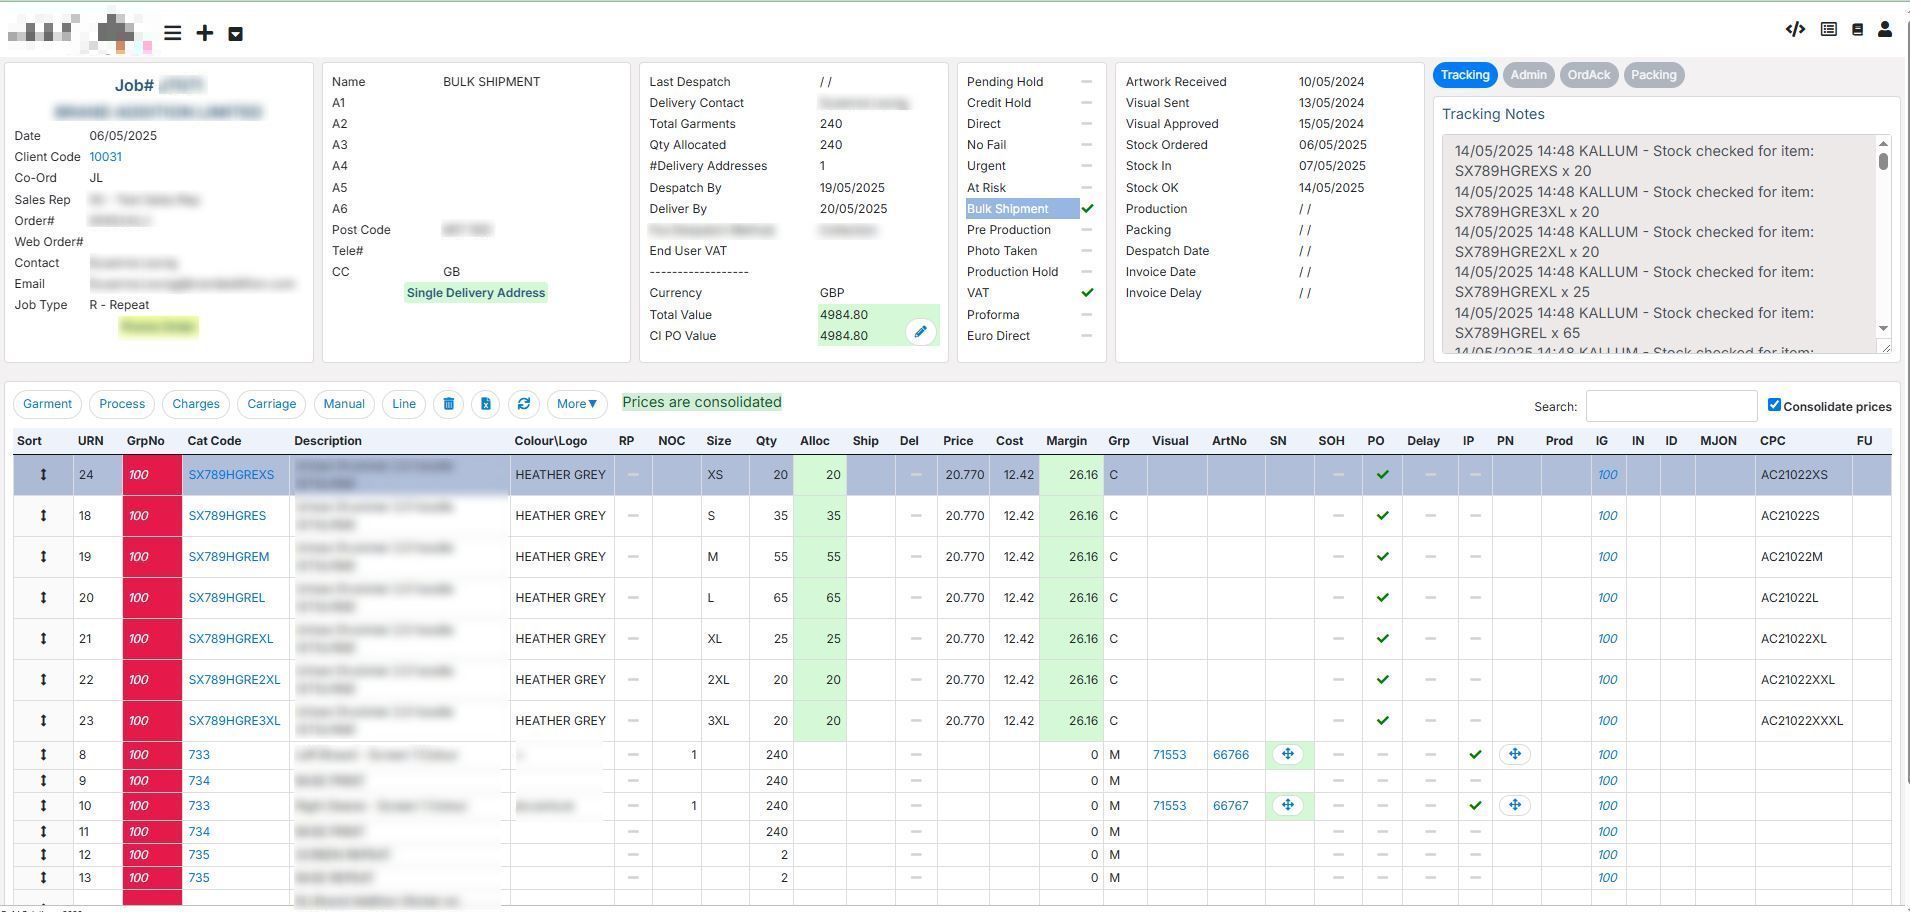This screenshot has height=912, width=1910.
Task: Open the hamburger menu icon
Action: tap(172, 34)
